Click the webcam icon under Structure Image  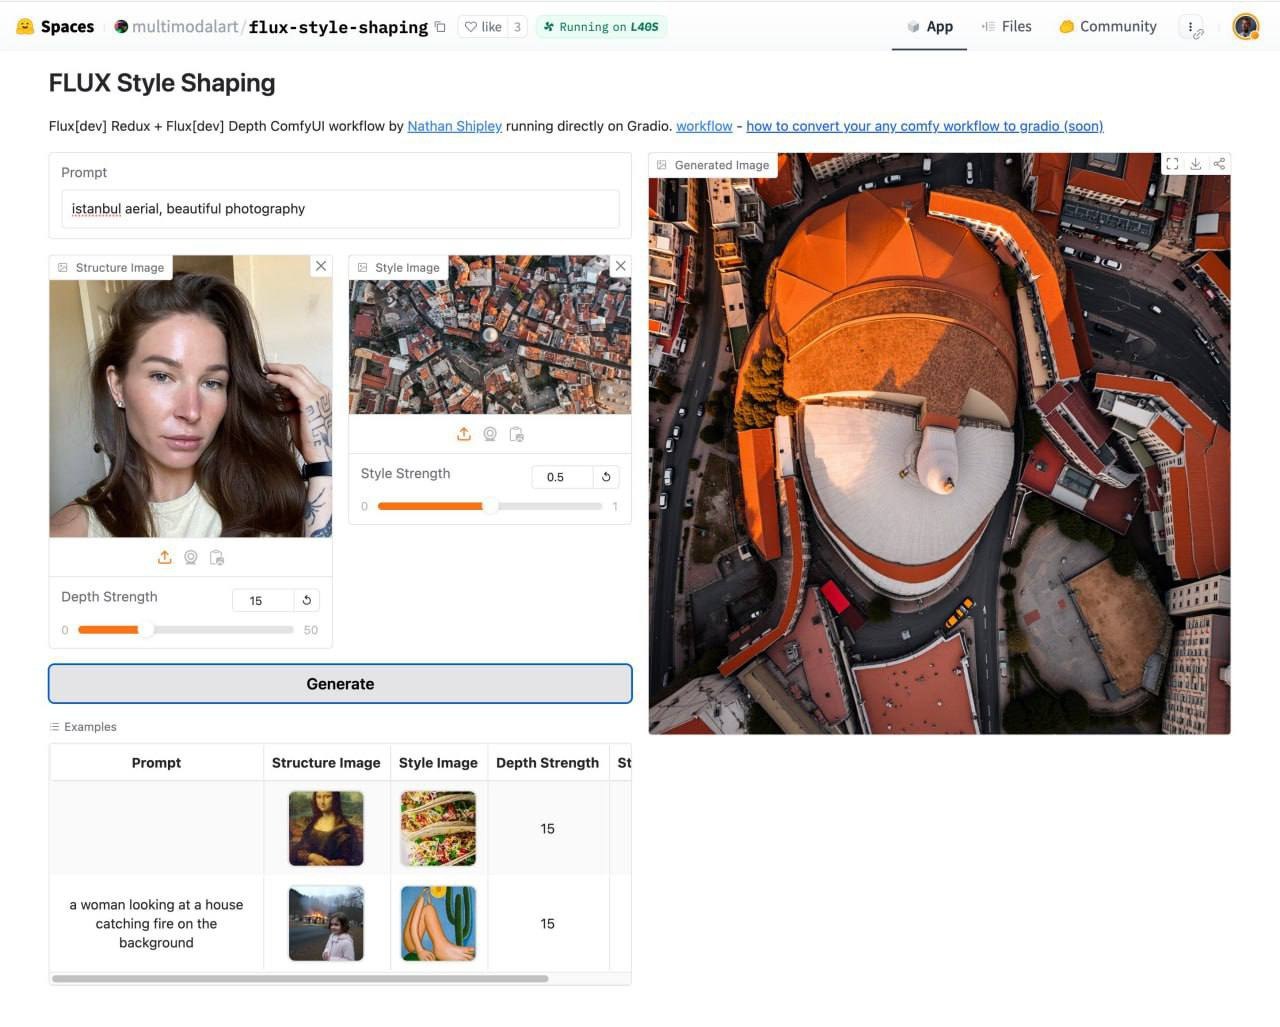coord(191,558)
